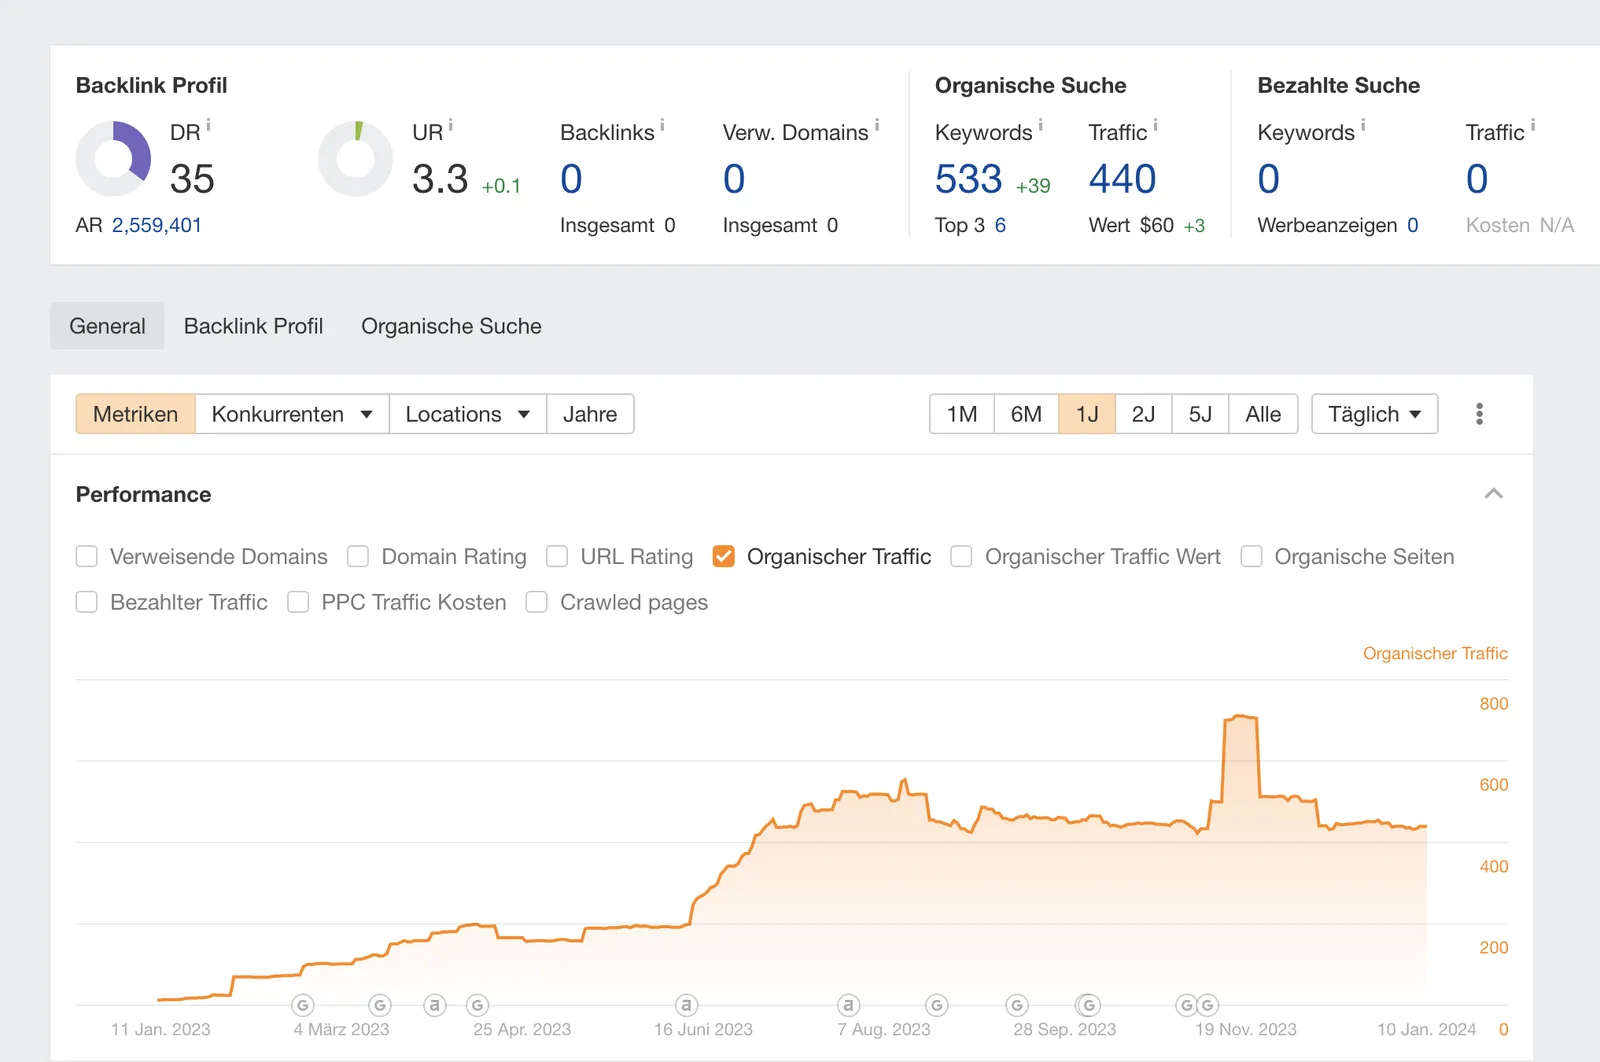Click the info icon next to Bezahlte Suche Traffic
The width and height of the screenshot is (1600, 1062).
[x=1533, y=125]
